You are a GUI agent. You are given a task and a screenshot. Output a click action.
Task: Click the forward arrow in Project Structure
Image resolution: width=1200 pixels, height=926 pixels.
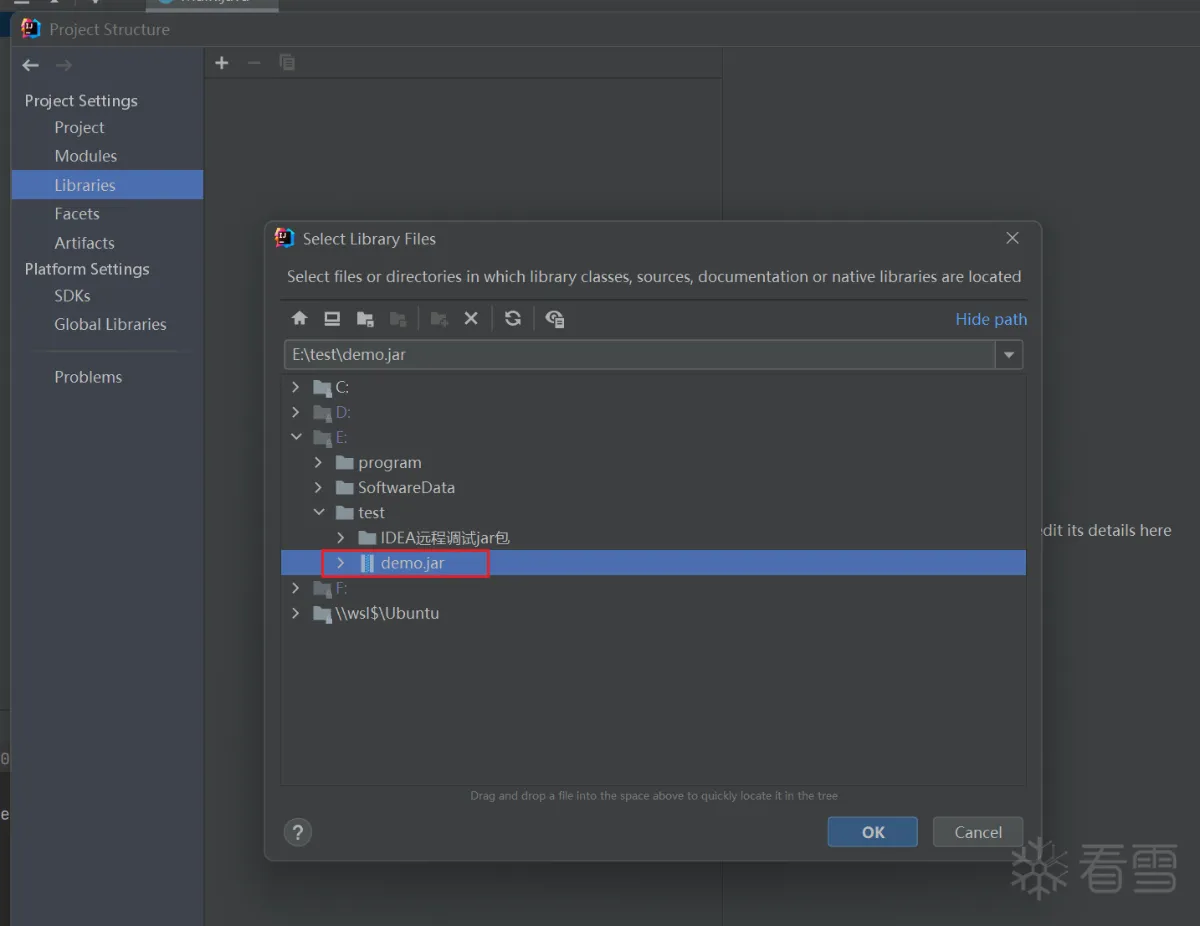64,65
